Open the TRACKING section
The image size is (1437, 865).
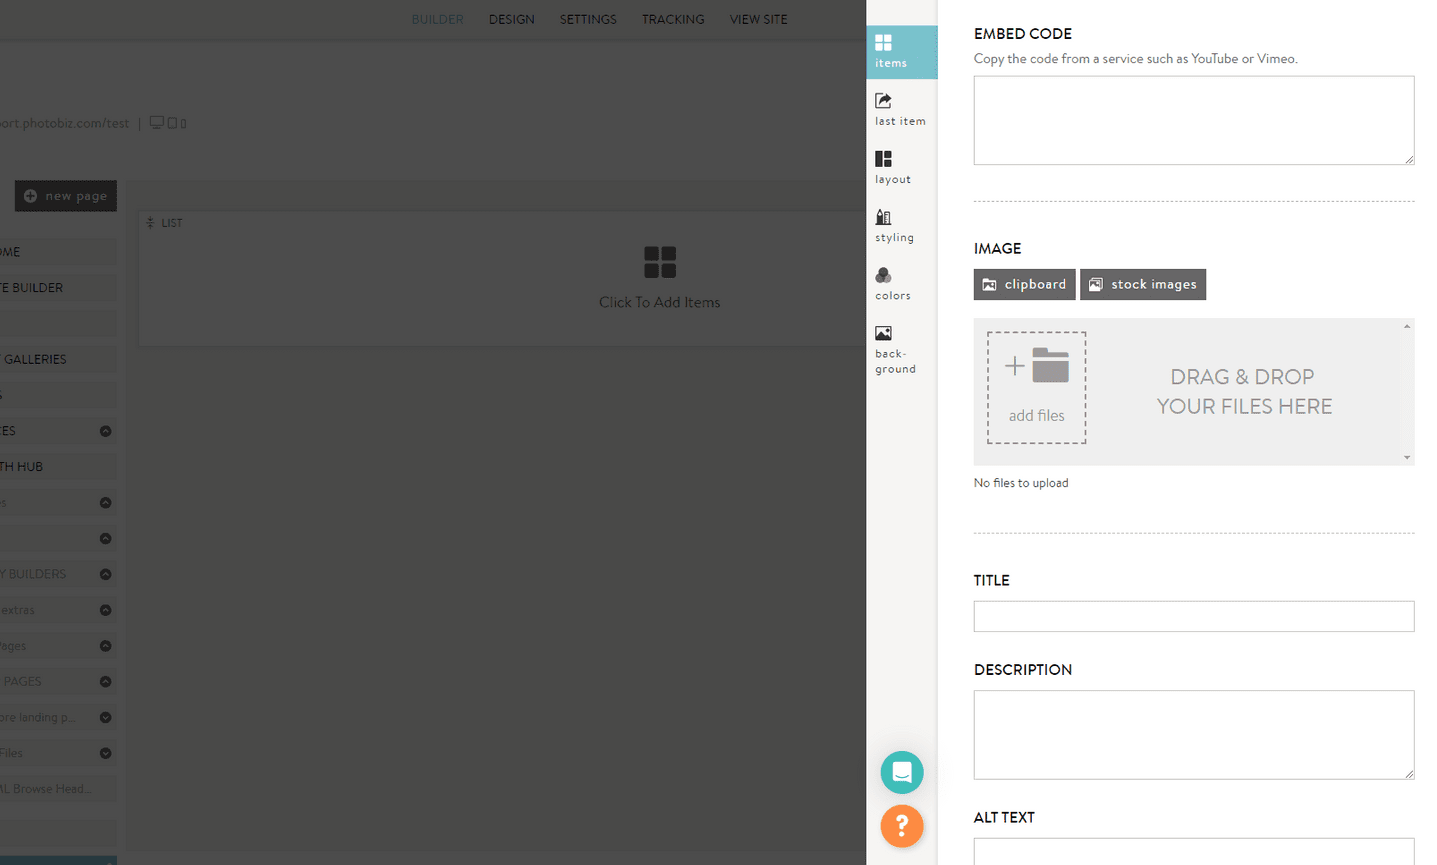(x=672, y=18)
